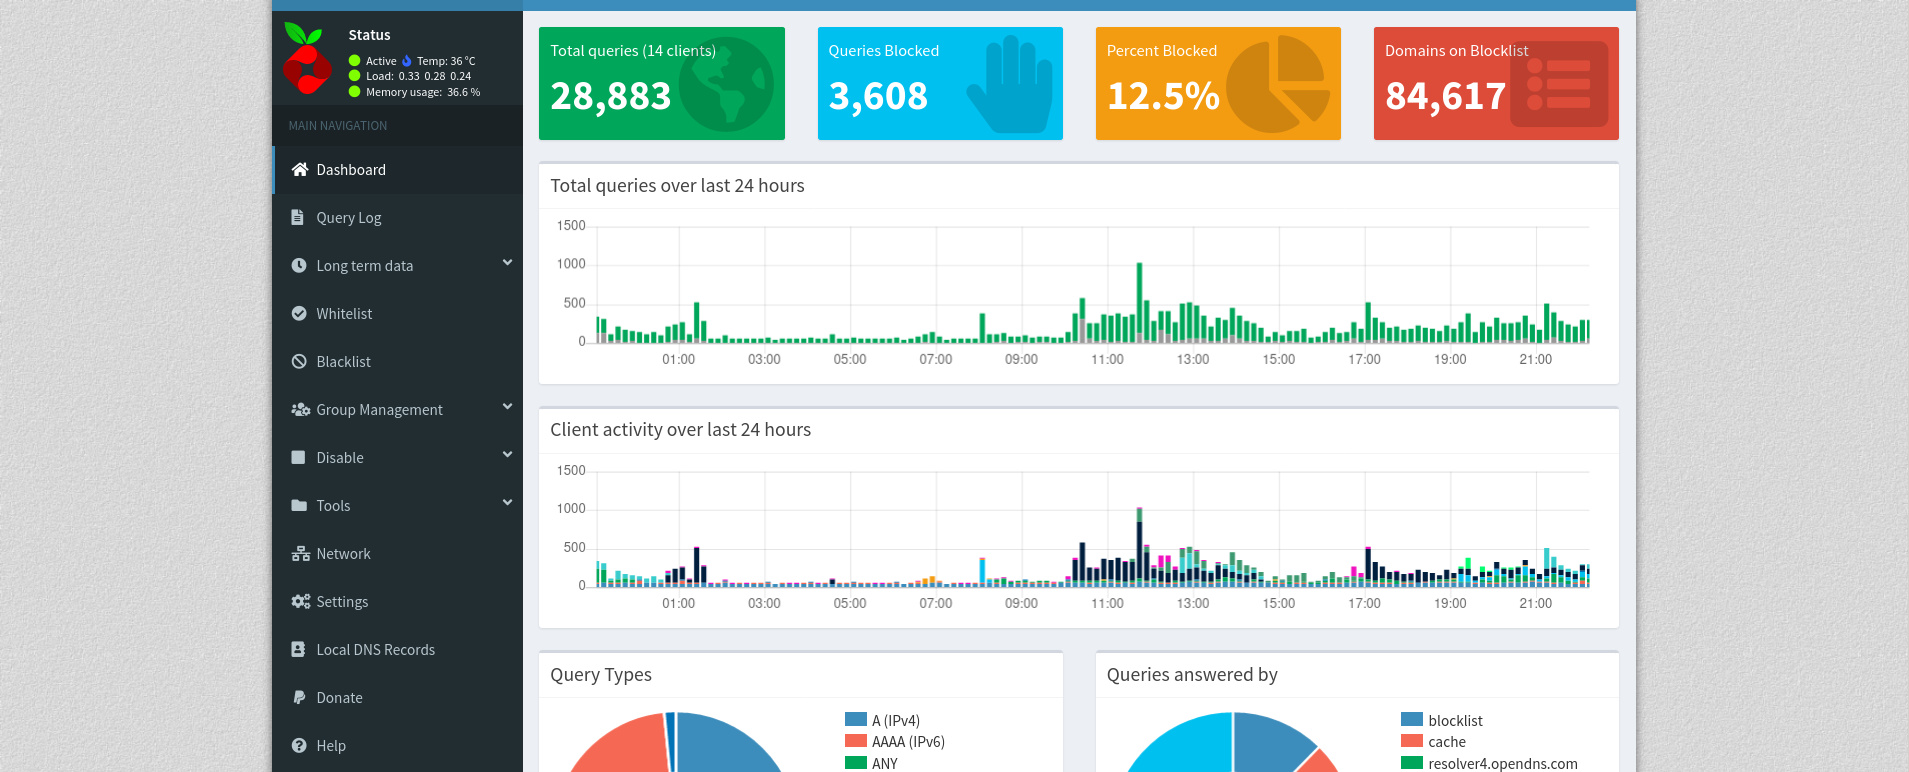1909x772 pixels.
Task: Expand the Tools submenu chevron
Action: pyautogui.click(x=507, y=503)
